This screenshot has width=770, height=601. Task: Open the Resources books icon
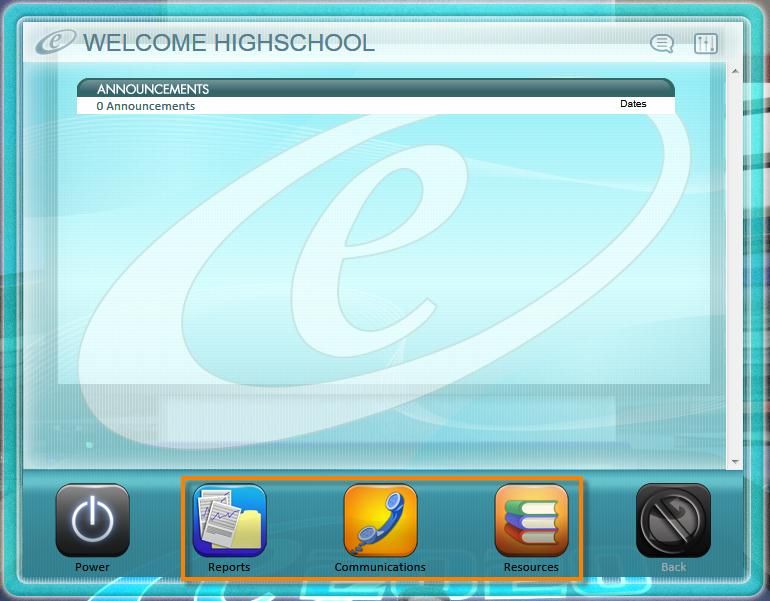click(x=531, y=520)
